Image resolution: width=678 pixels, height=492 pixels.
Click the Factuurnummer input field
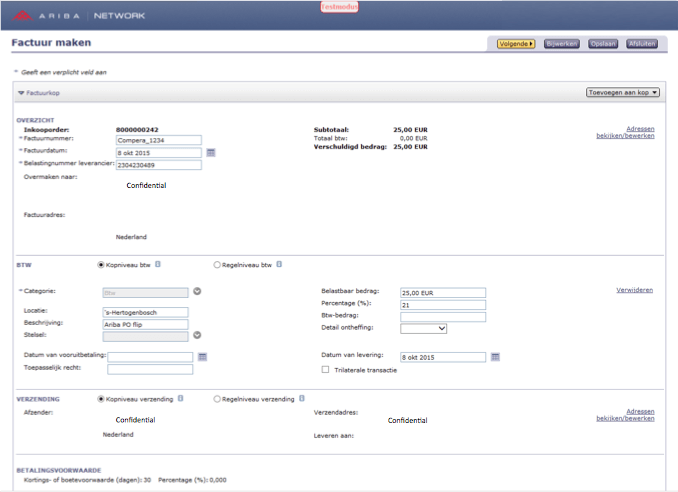click(x=159, y=140)
